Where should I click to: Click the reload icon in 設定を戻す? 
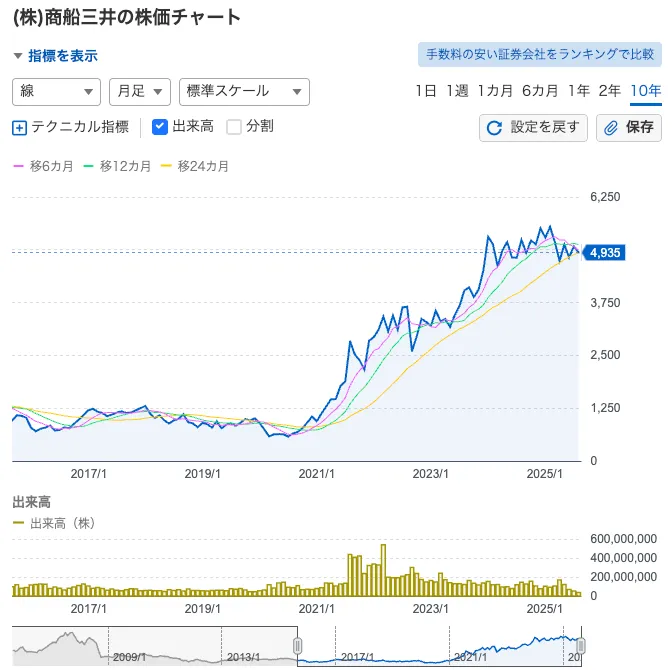click(x=494, y=128)
